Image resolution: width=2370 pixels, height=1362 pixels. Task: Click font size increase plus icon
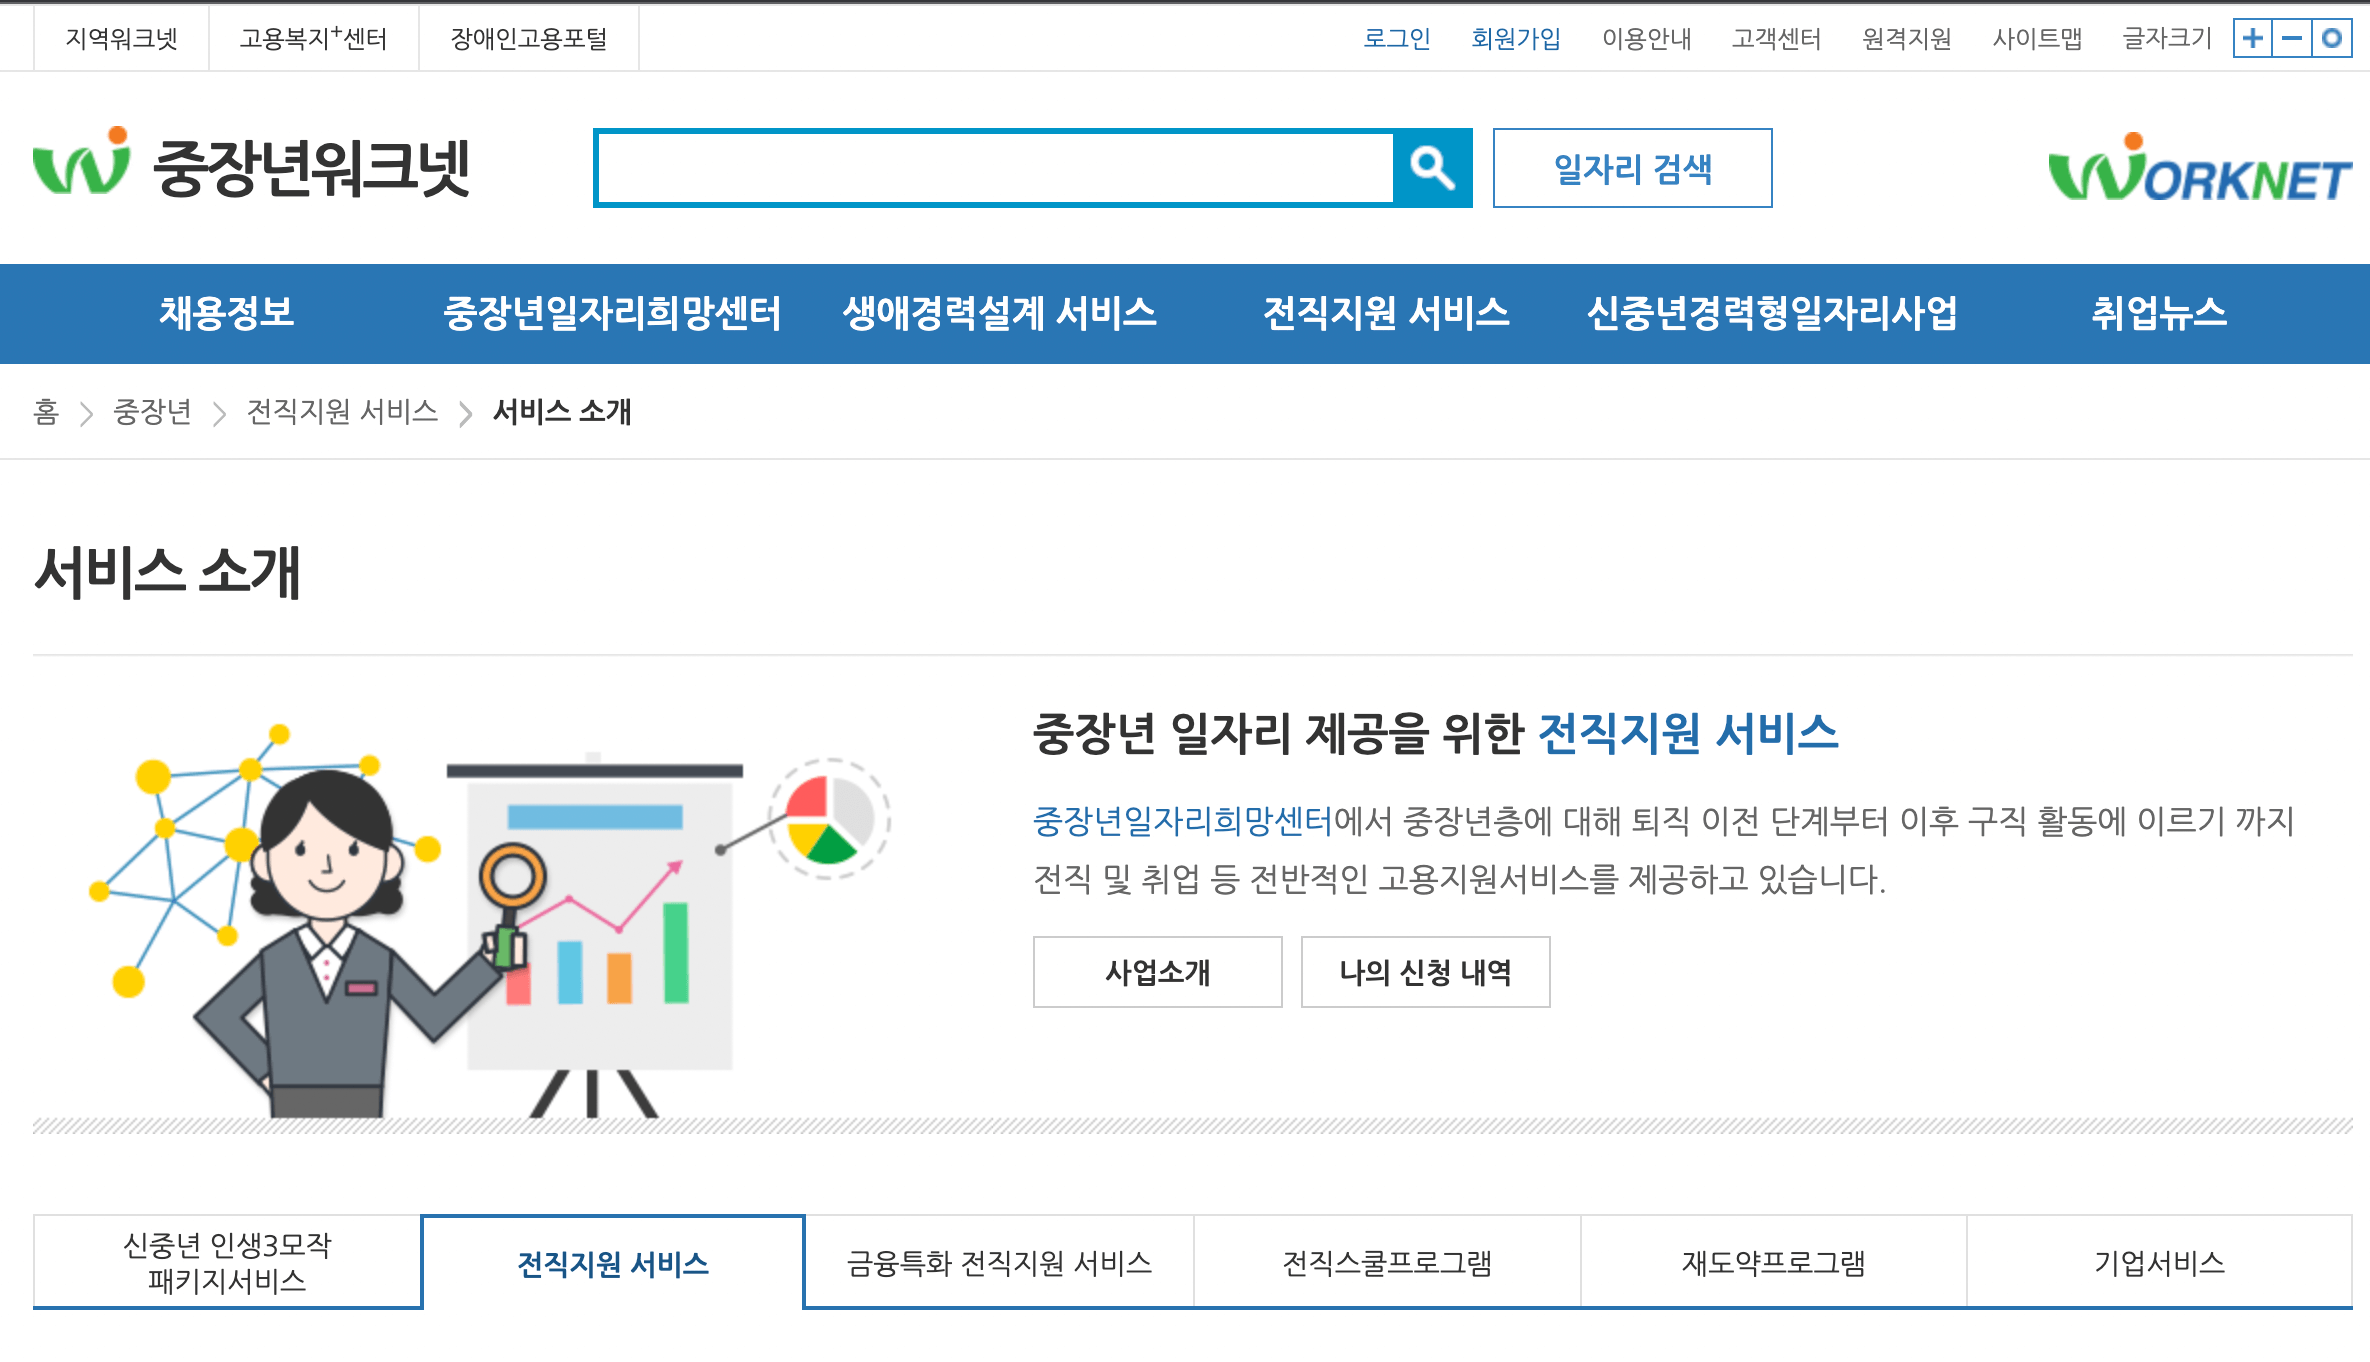[2253, 39]
